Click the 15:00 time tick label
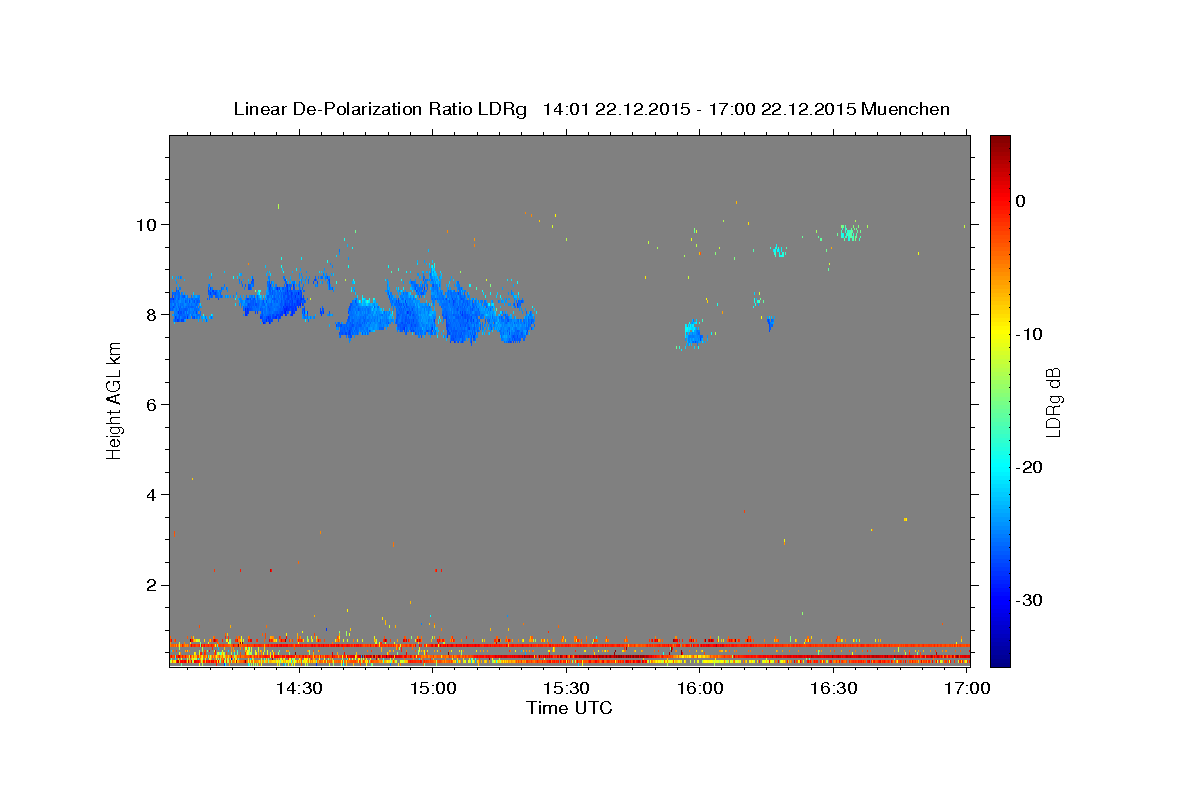1200x800 pixels. (433, 688)
